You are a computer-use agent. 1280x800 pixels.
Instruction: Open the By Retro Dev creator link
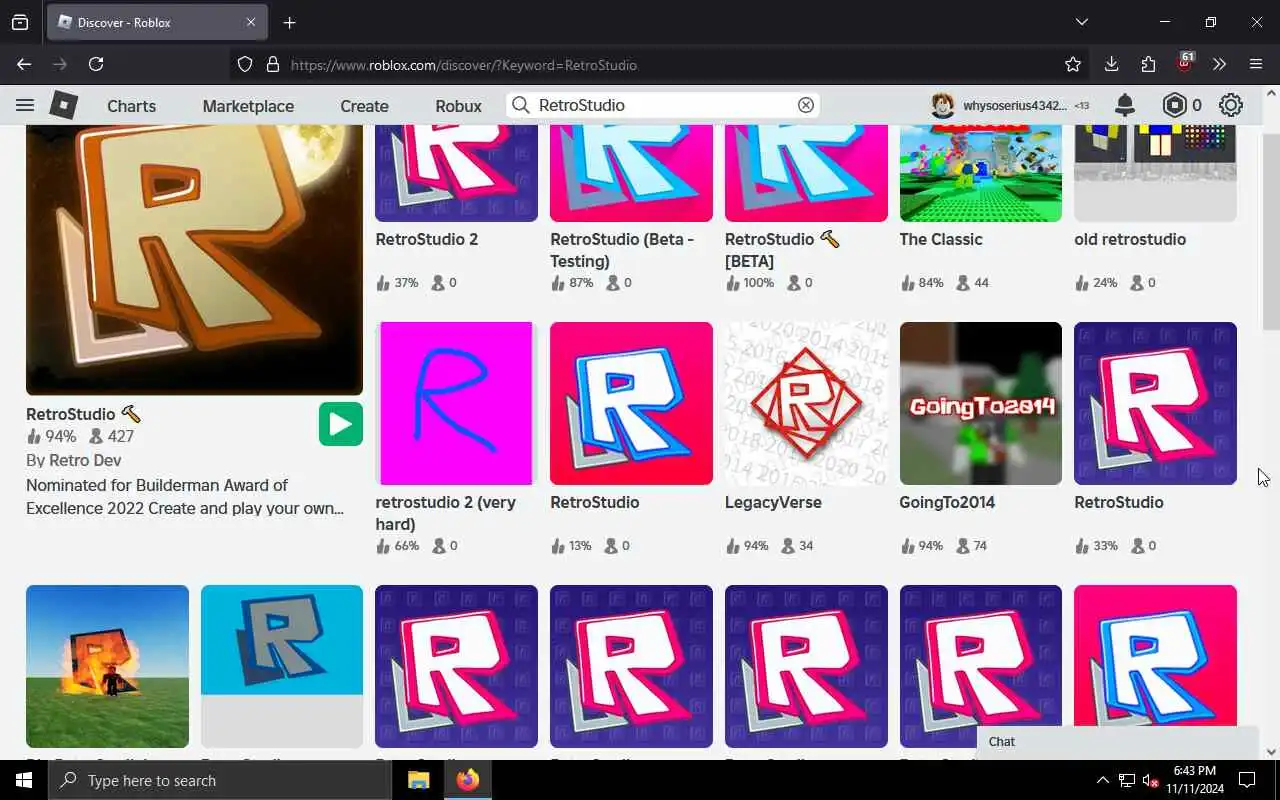(74, 460)
